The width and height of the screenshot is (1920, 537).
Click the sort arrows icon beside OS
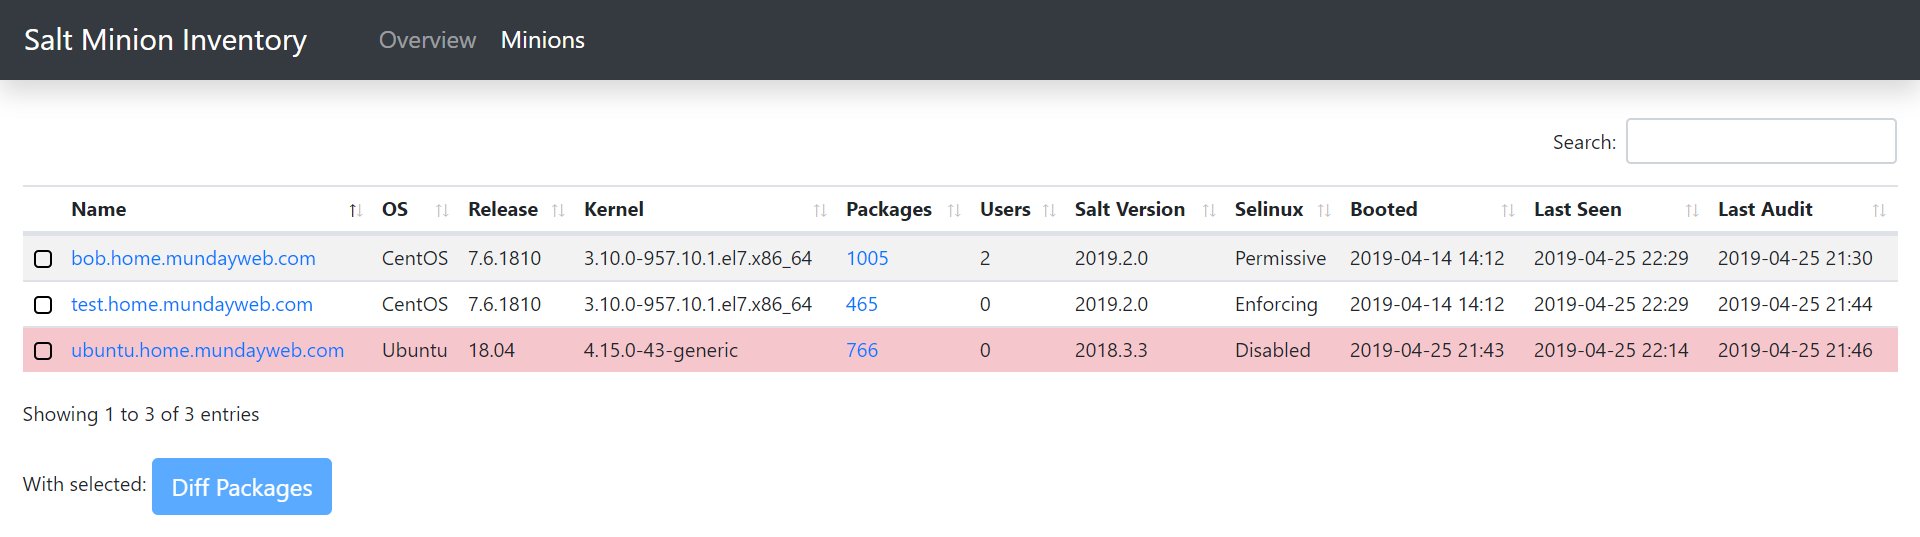[x=442, y=210]
